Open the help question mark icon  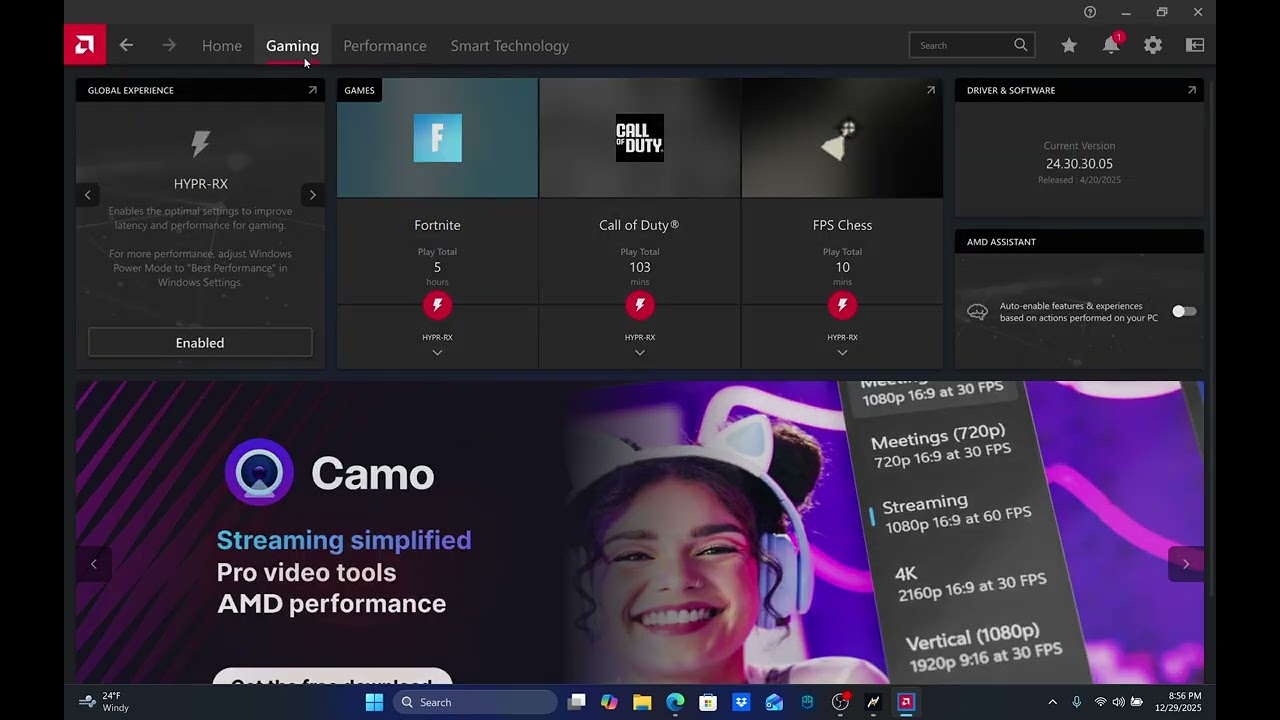(x=1090, y=12)
